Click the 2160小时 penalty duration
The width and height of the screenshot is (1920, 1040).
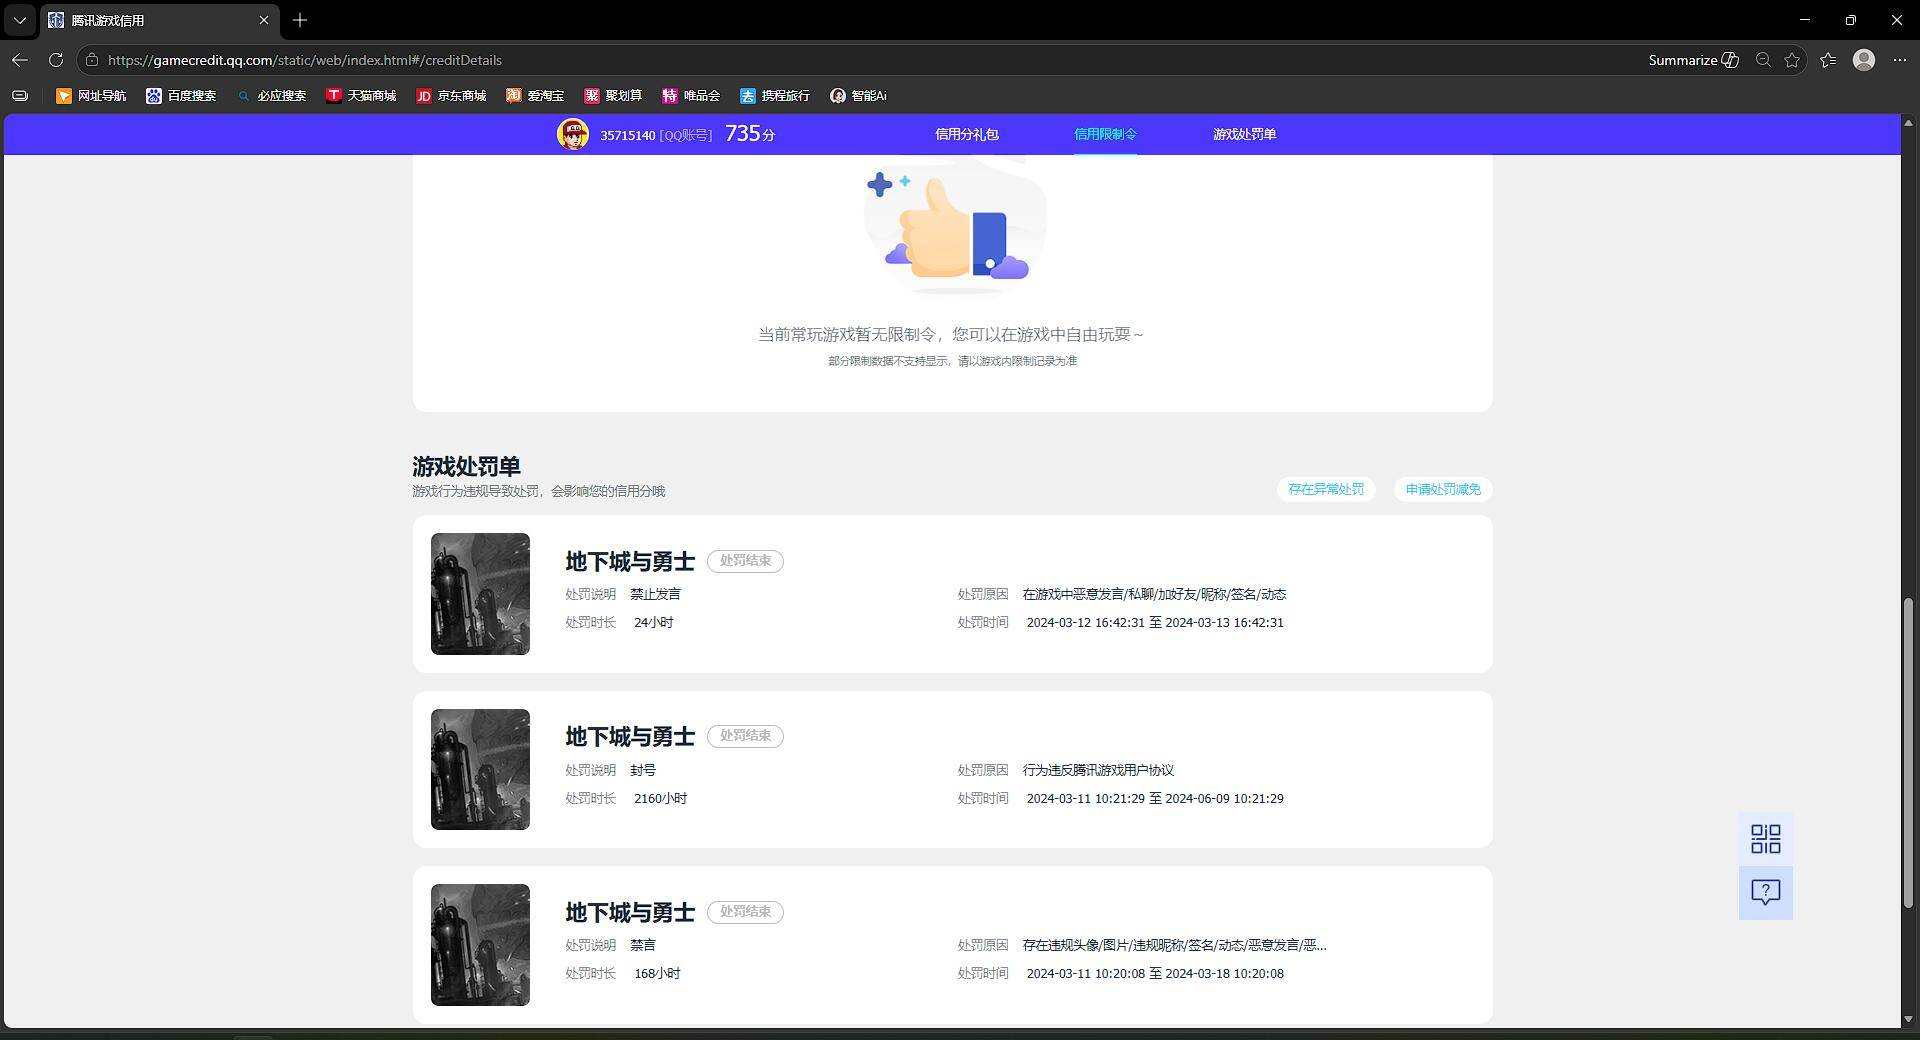[x=660, y=798]
